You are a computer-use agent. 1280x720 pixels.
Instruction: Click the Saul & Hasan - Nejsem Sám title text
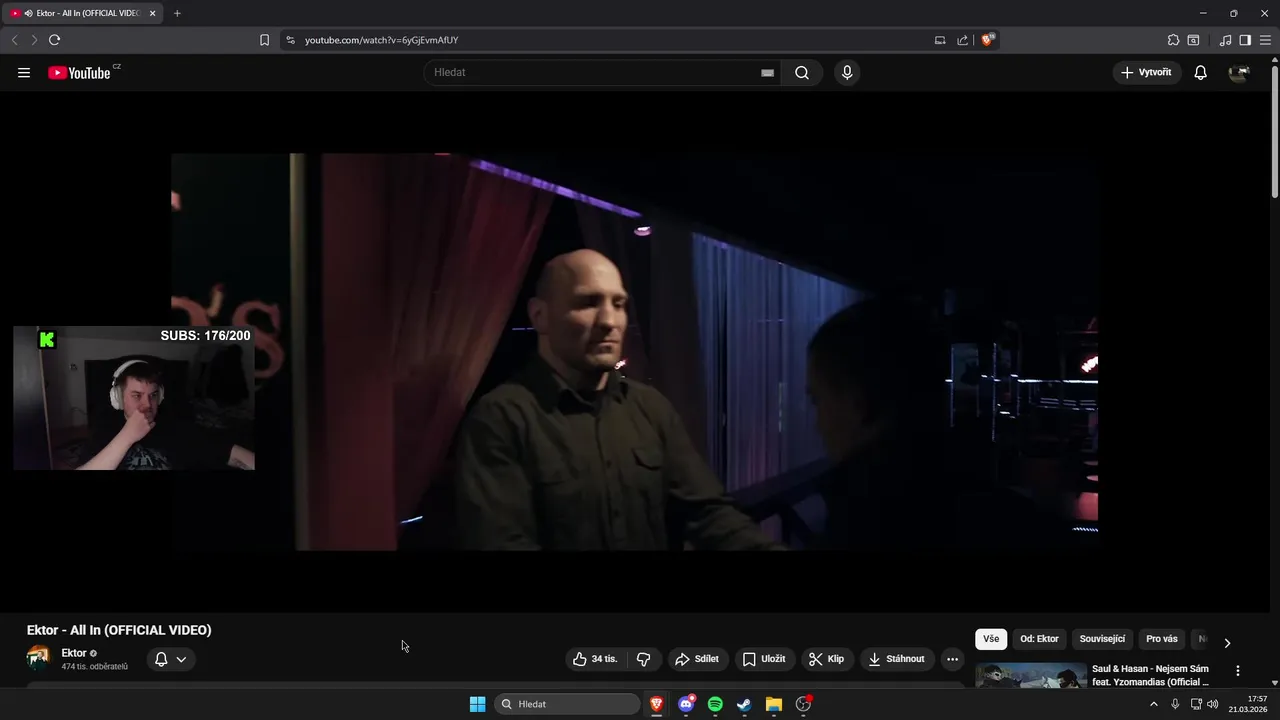(x=1150, y=675)
